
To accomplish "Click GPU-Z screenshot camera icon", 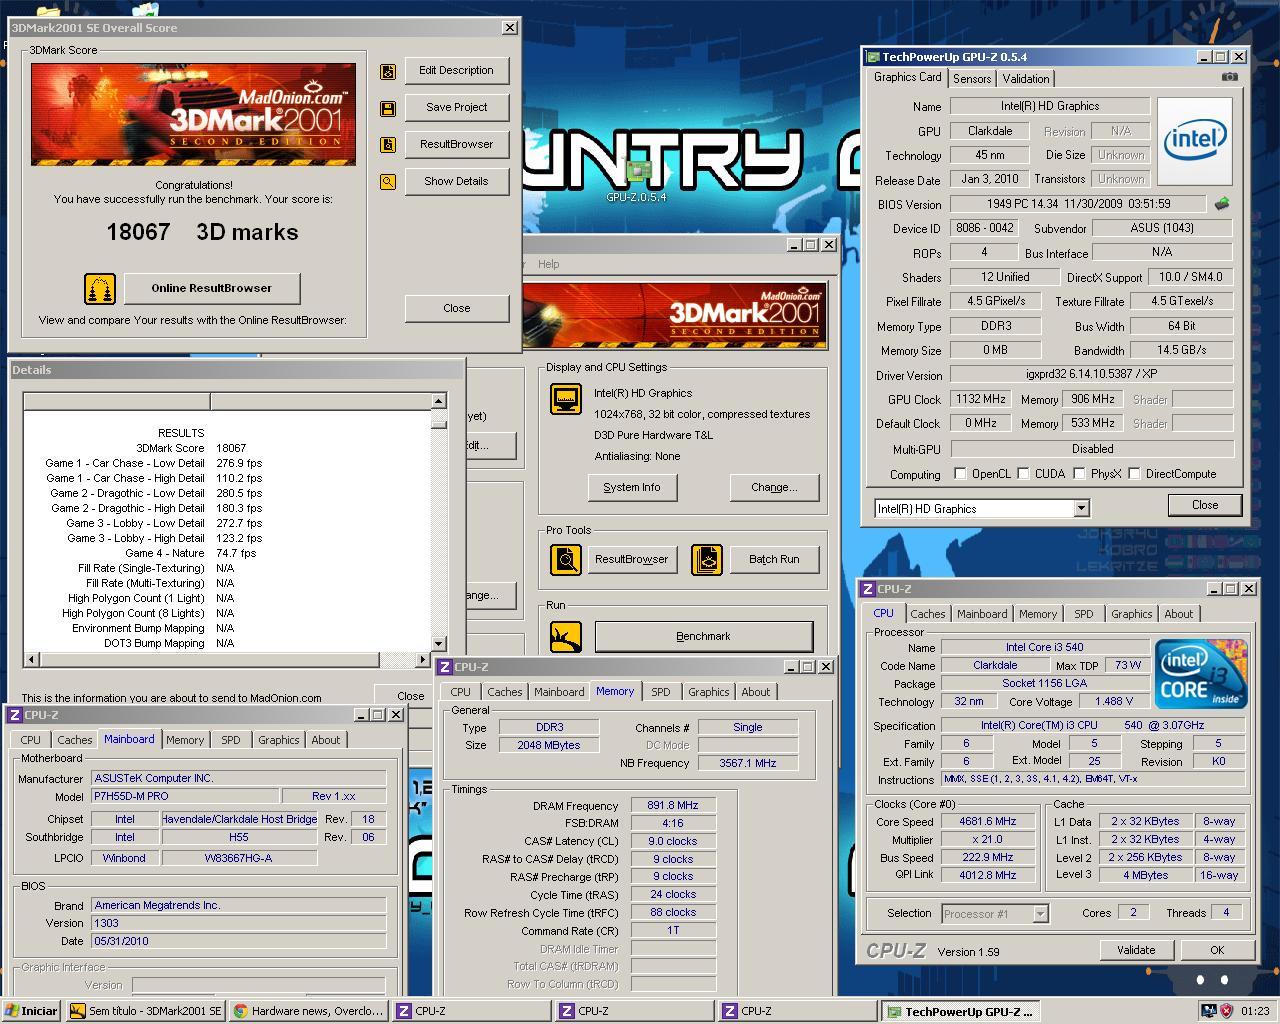I will point(1230,77).
